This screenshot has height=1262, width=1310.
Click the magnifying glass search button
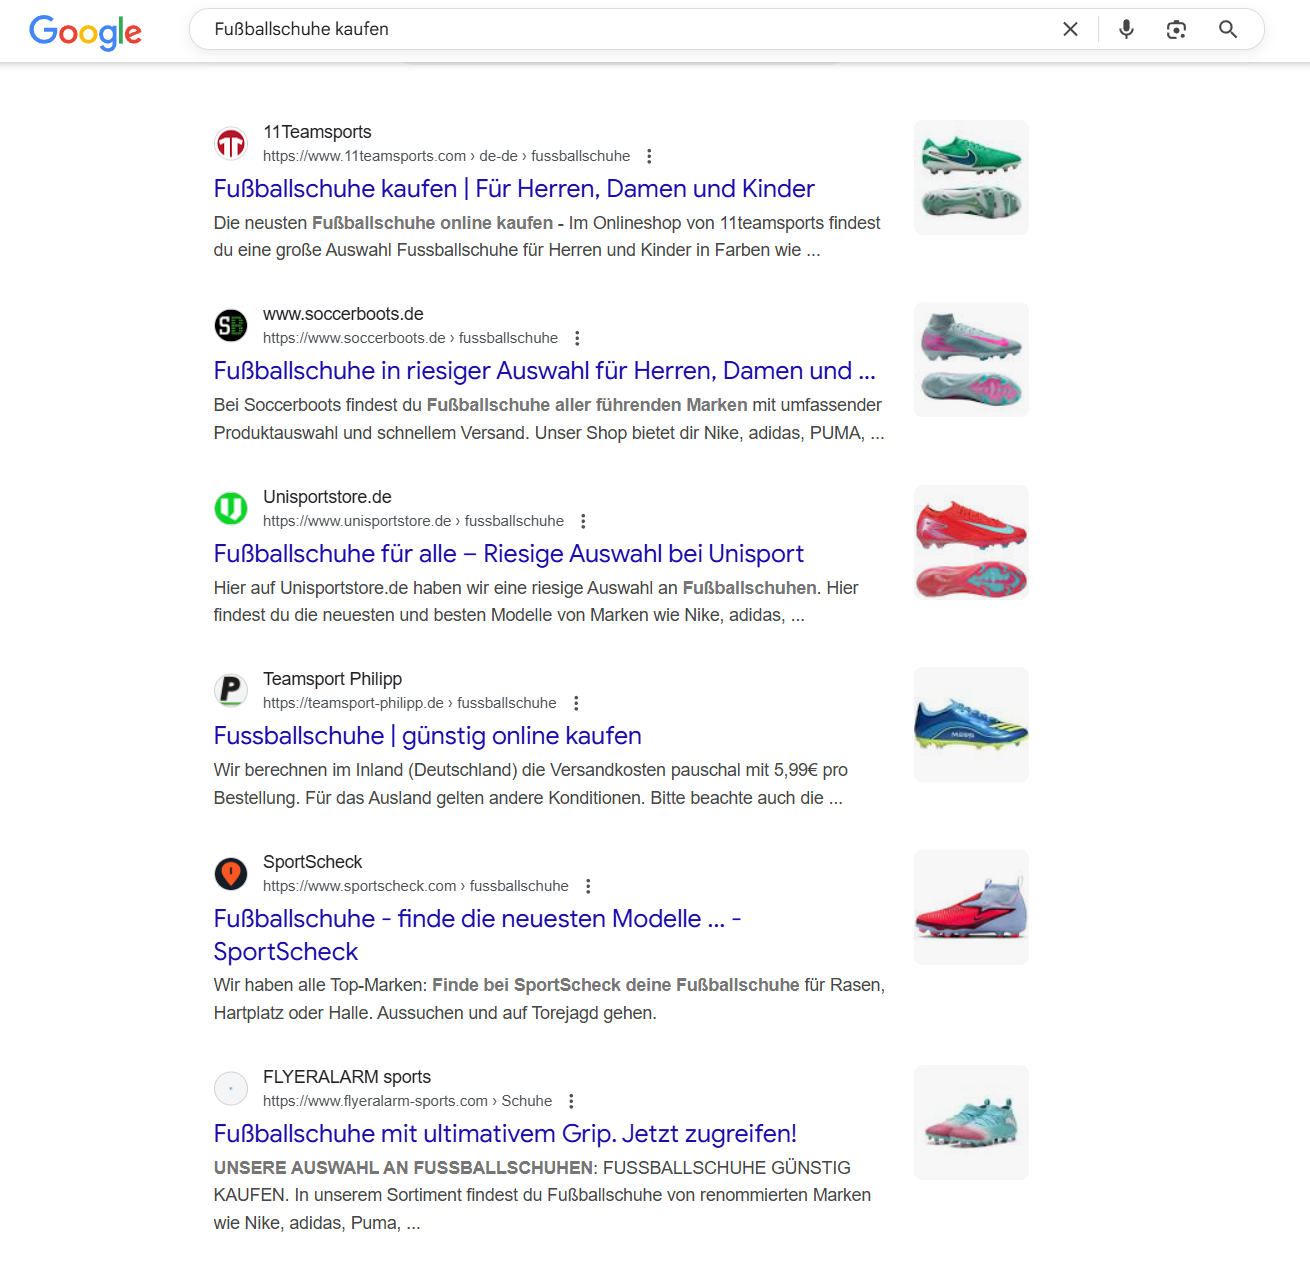tap(1228, 29)
